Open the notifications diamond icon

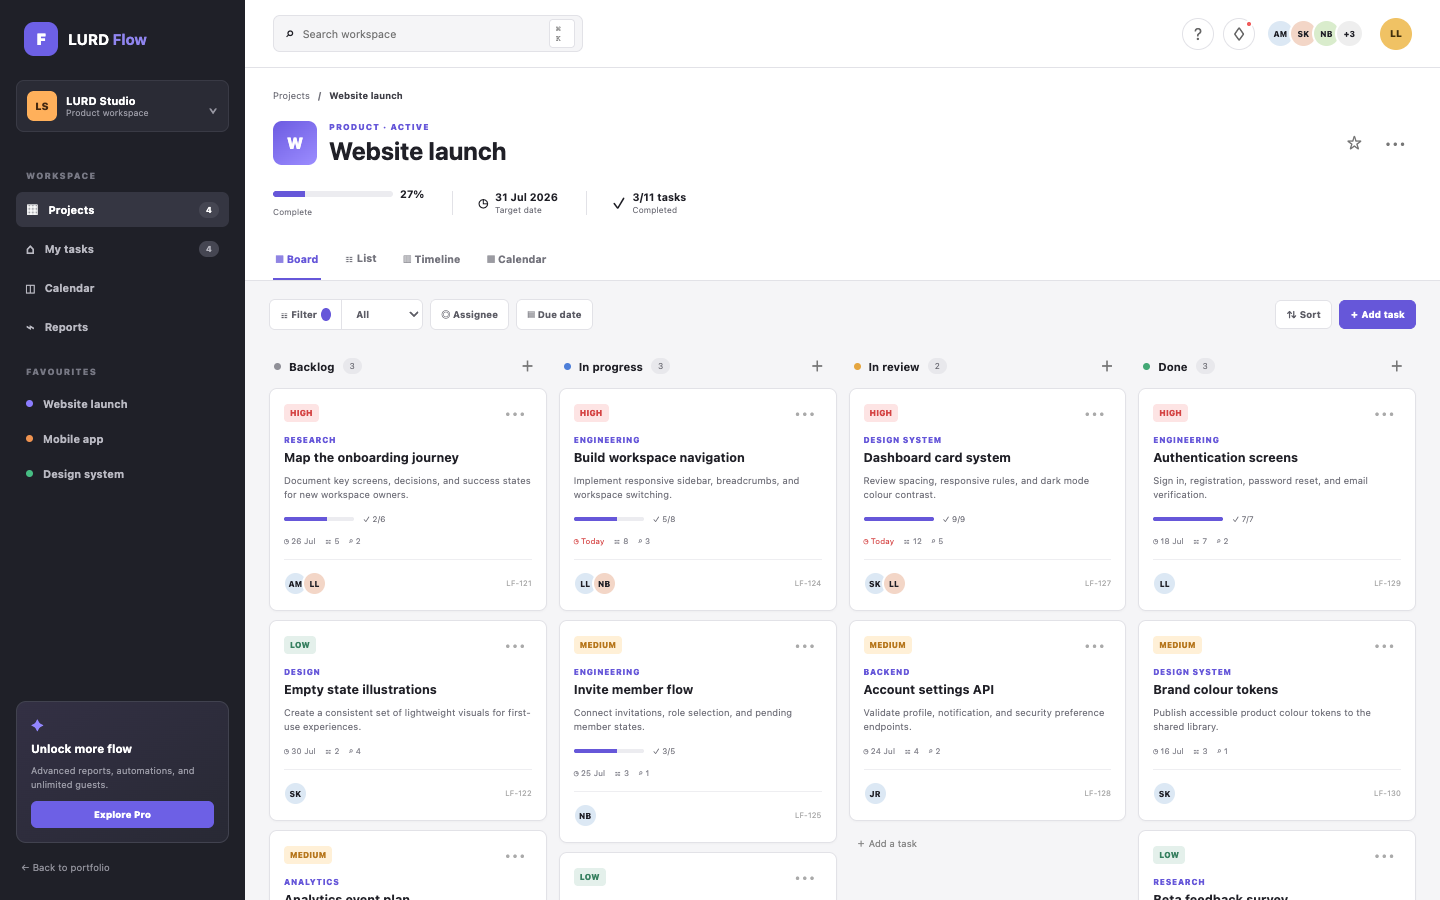tap(1239, 34)
